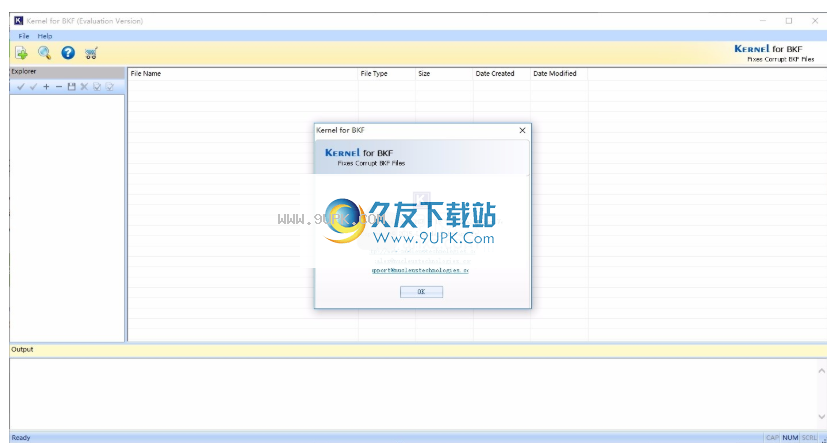Viewport: 827px width, 443px height.
Task: Minimize the Kernel for BKF main window
Action: tap(763, 21)
